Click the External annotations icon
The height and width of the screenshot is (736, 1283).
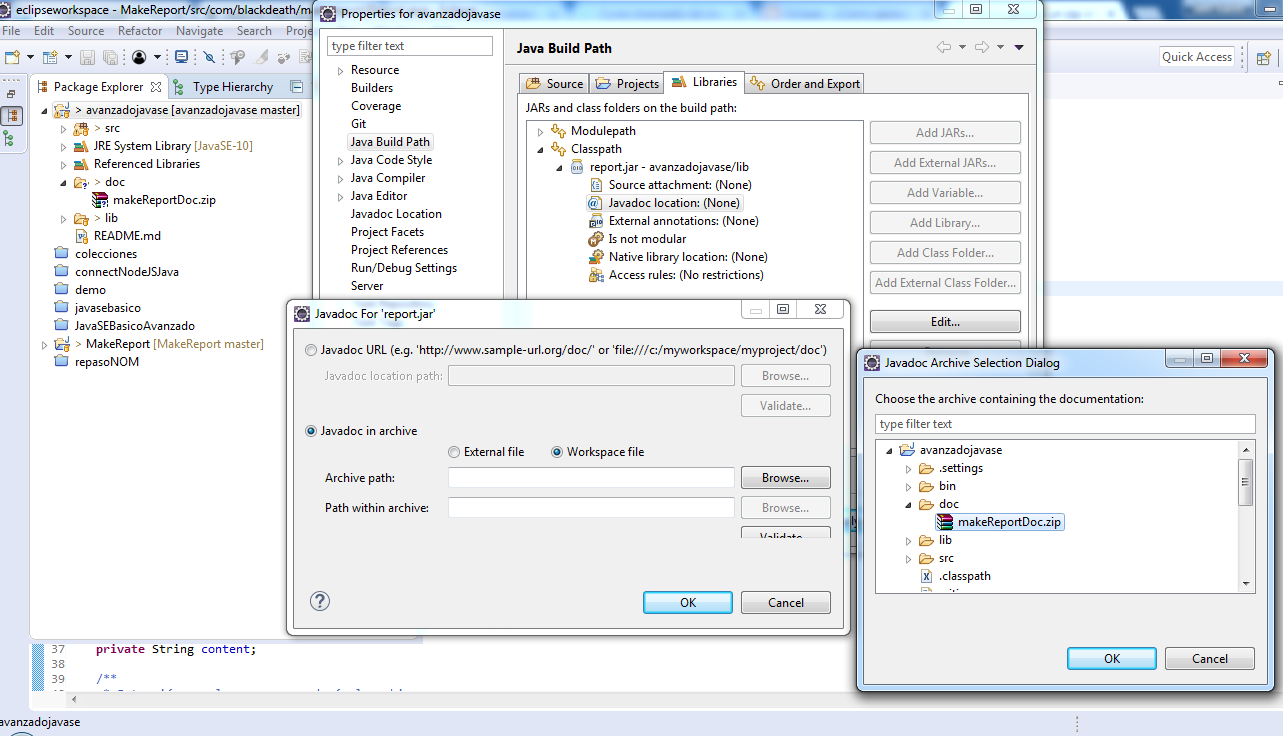596,221
